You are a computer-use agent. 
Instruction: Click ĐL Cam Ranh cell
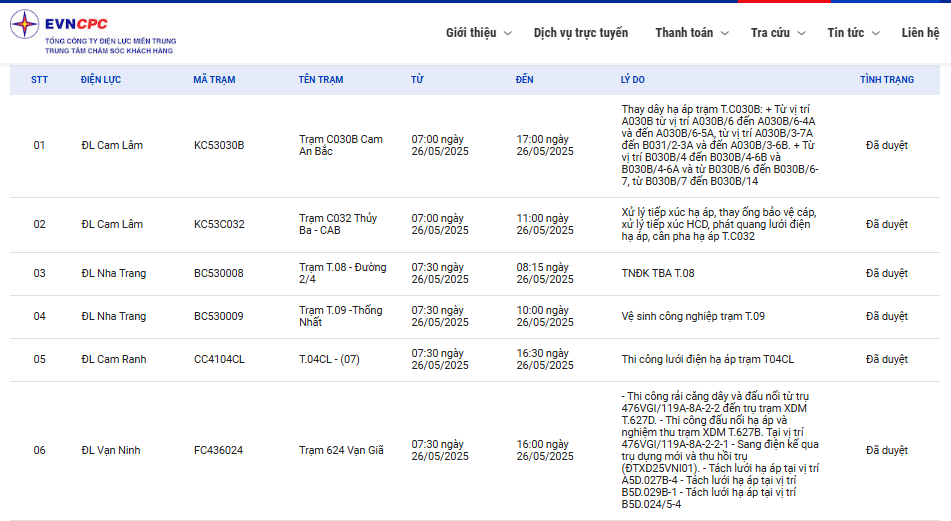(x=114, y=359)
